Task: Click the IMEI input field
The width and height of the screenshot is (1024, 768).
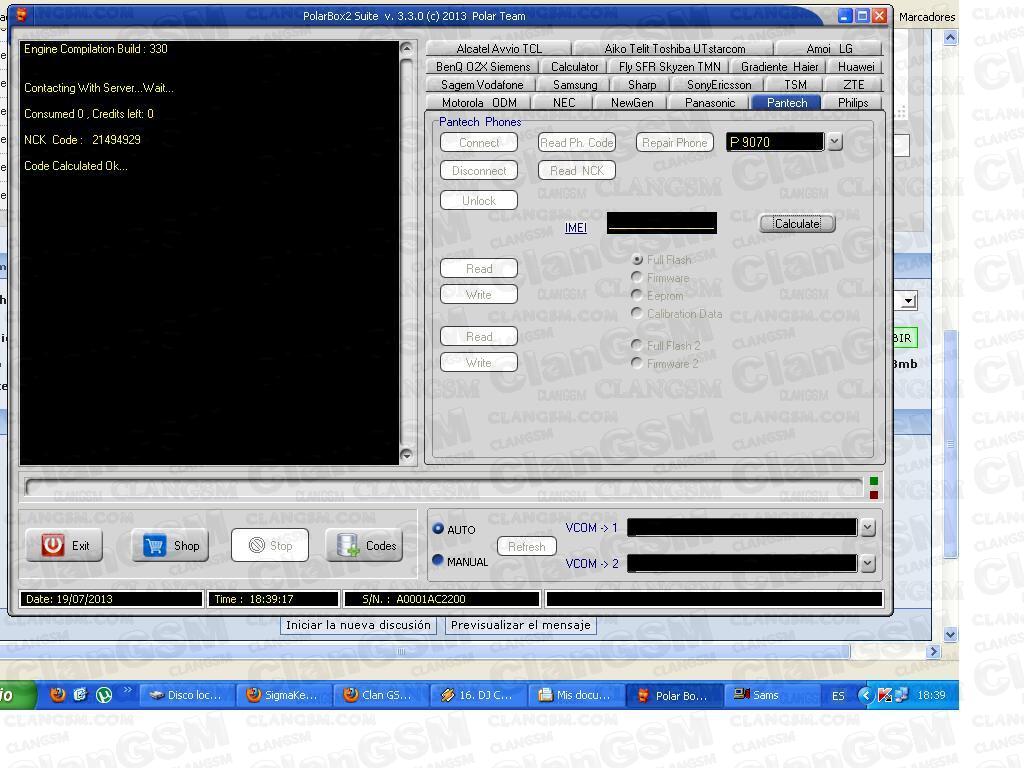Action: pos(662,223)
